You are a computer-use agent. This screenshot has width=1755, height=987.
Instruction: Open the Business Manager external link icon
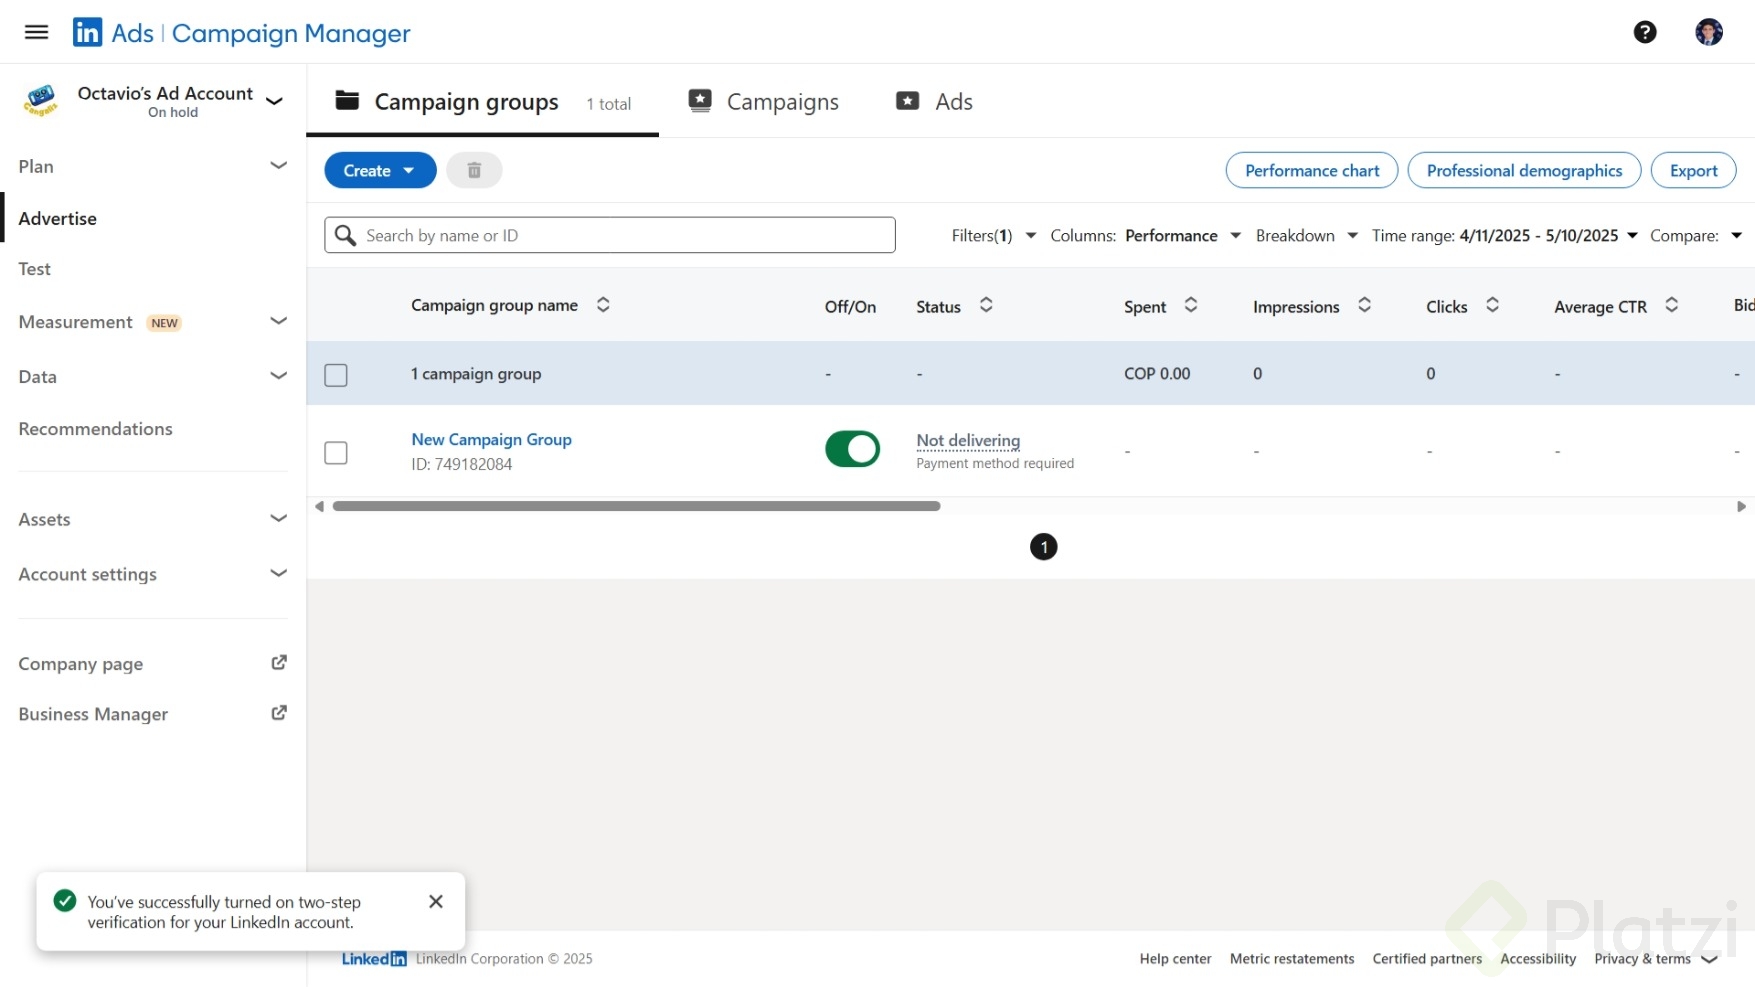[279, 713]
